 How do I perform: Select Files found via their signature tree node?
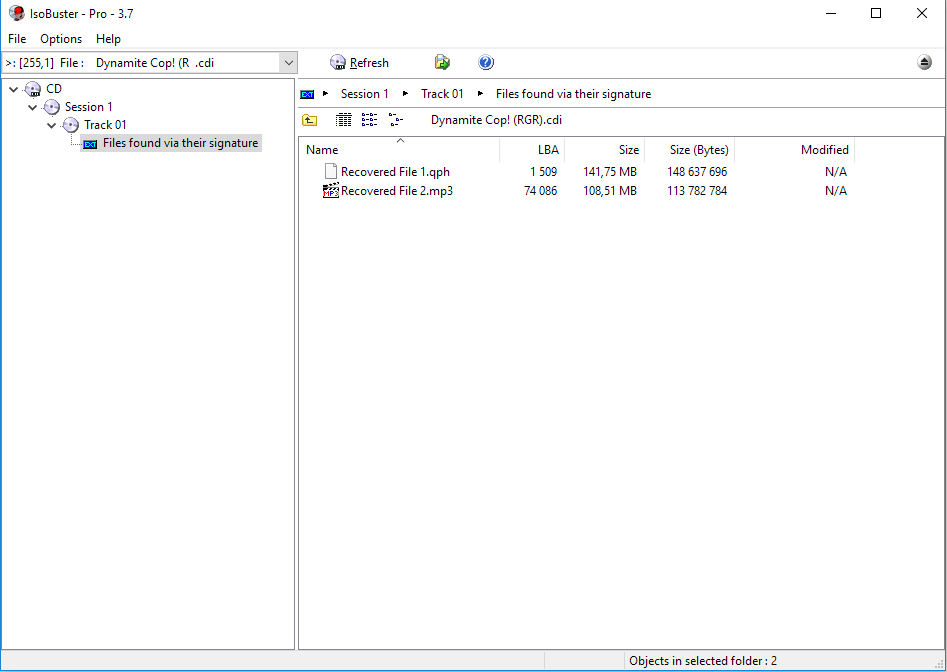180,143
